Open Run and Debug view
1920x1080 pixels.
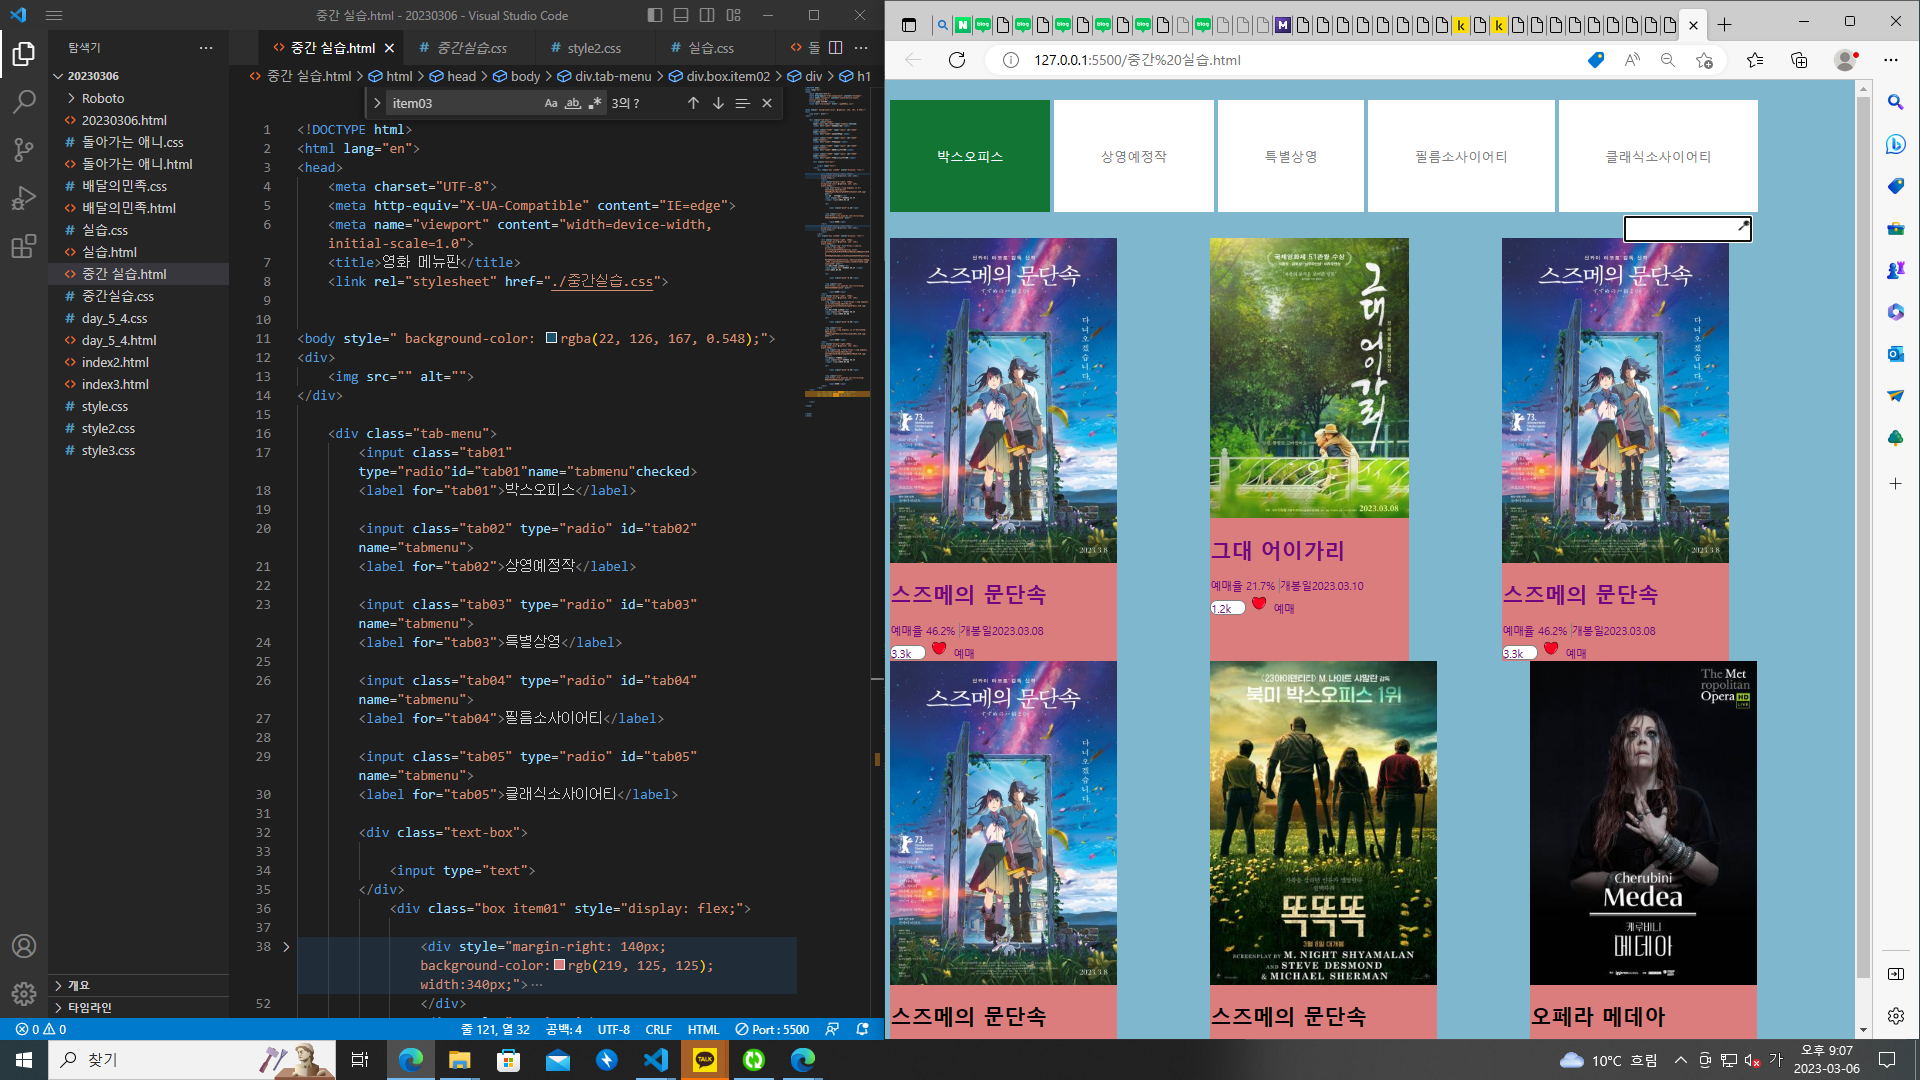[x=24, y=198]
